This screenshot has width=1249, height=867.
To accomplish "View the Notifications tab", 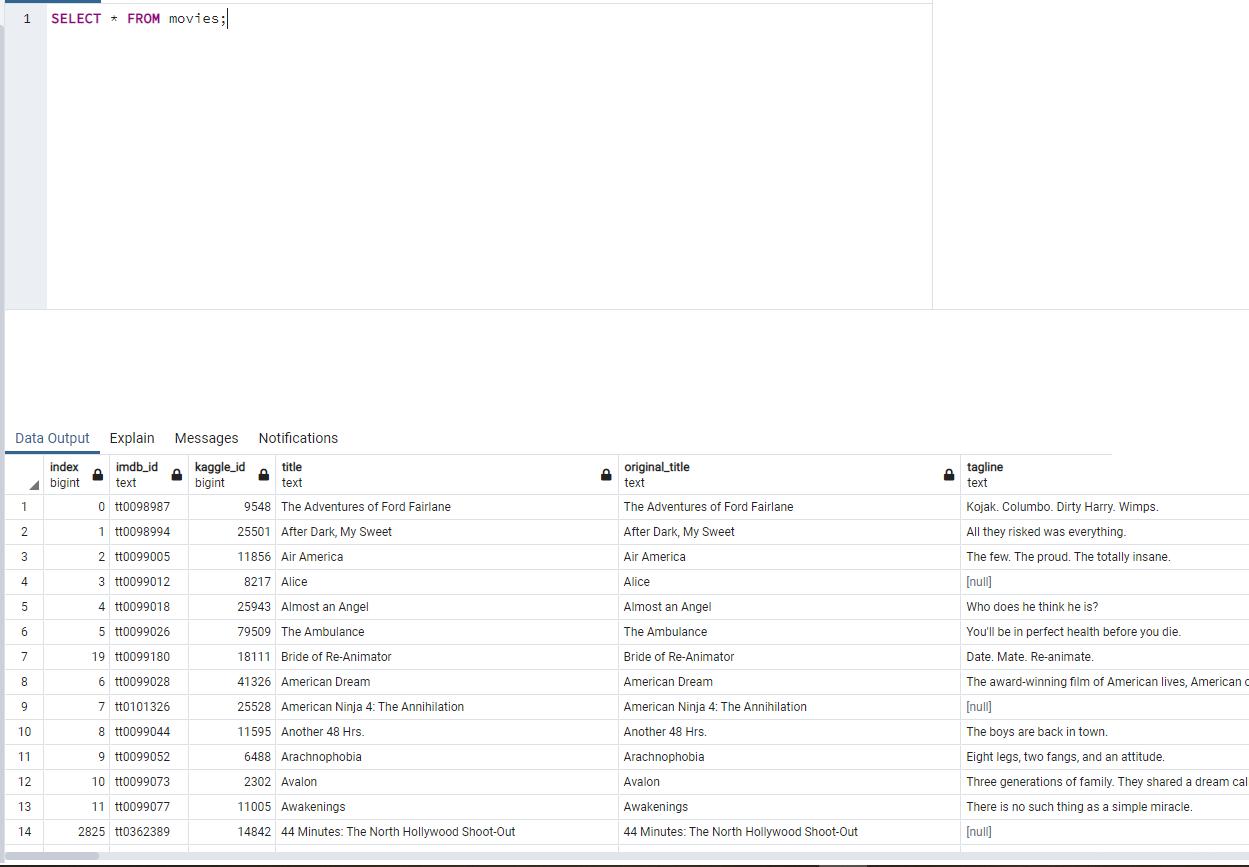I will click(297, 438).
